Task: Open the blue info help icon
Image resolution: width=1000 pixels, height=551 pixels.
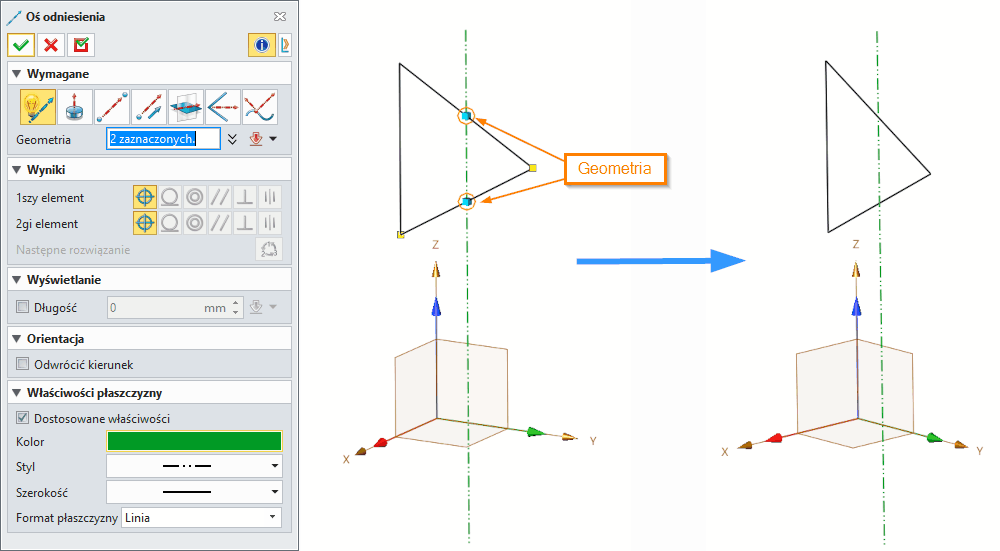Action: tap(261, 45)
